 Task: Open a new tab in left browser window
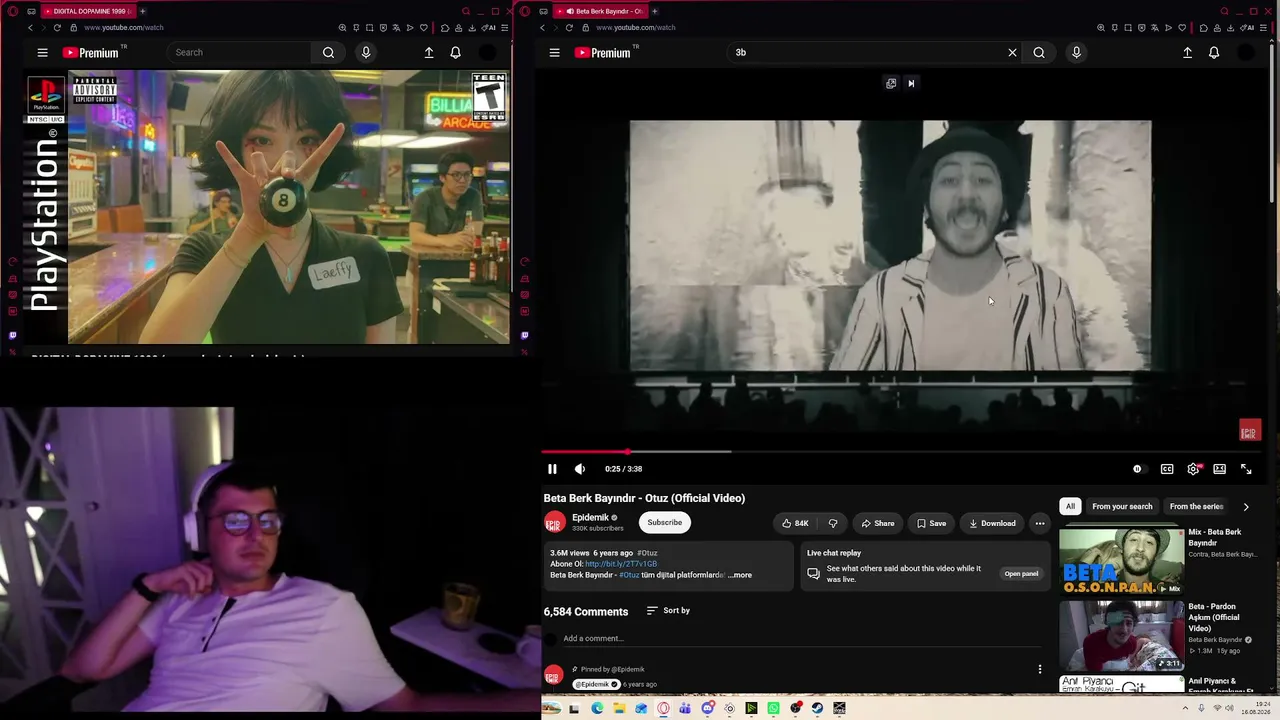[142, 11]
